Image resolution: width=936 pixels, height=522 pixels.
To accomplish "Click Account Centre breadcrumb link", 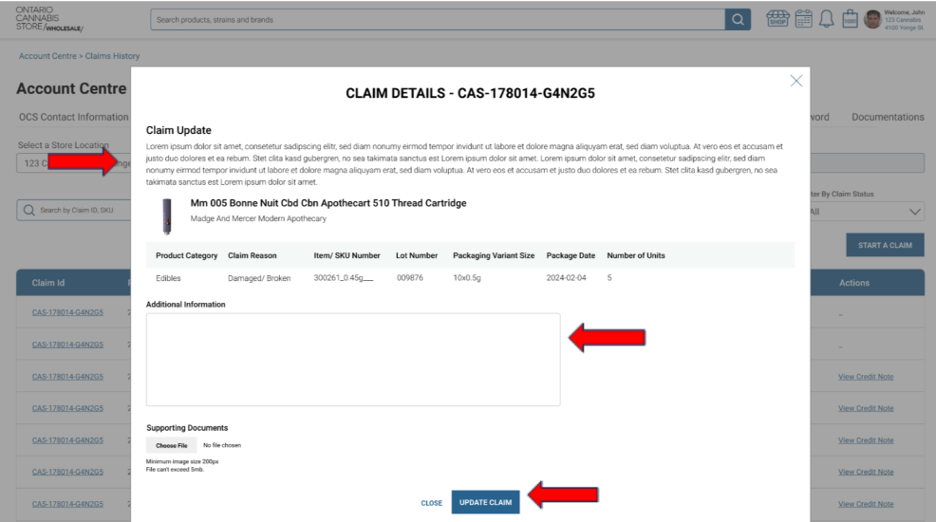I will [x=48, y=56].
